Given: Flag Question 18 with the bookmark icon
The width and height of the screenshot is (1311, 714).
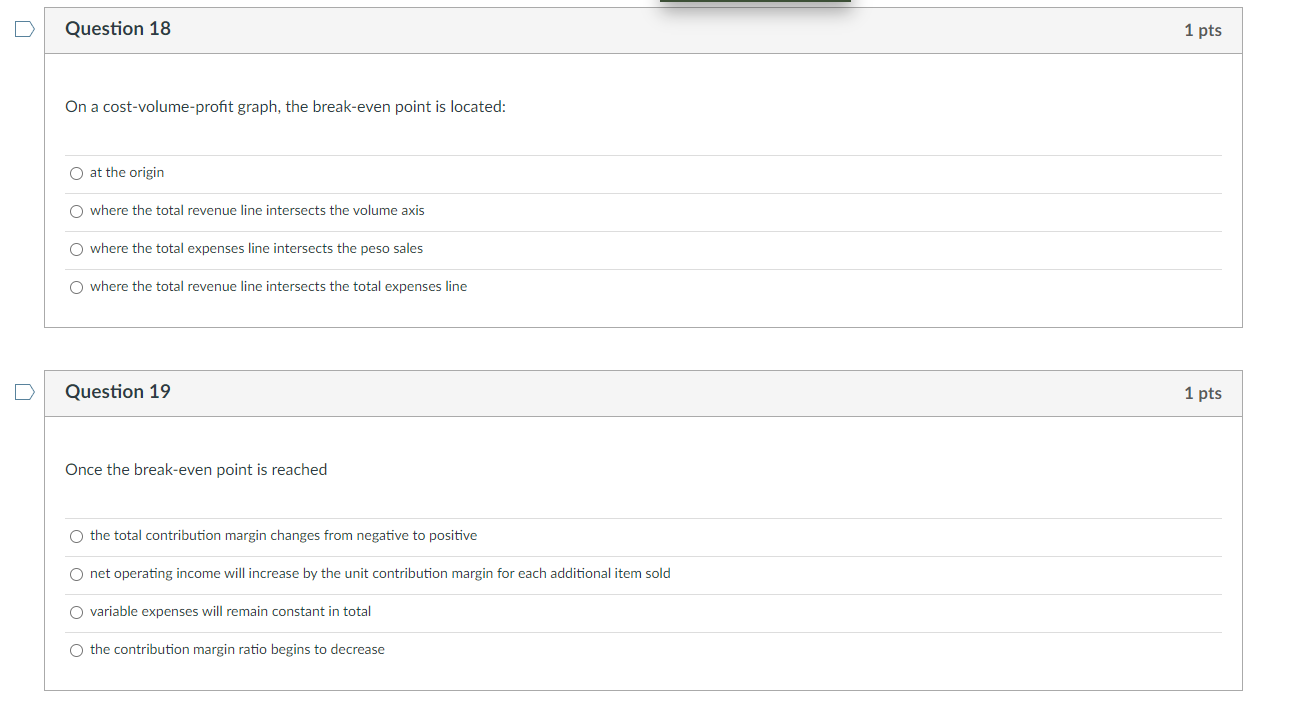Looking at the screenshot, I should point(24,30).
